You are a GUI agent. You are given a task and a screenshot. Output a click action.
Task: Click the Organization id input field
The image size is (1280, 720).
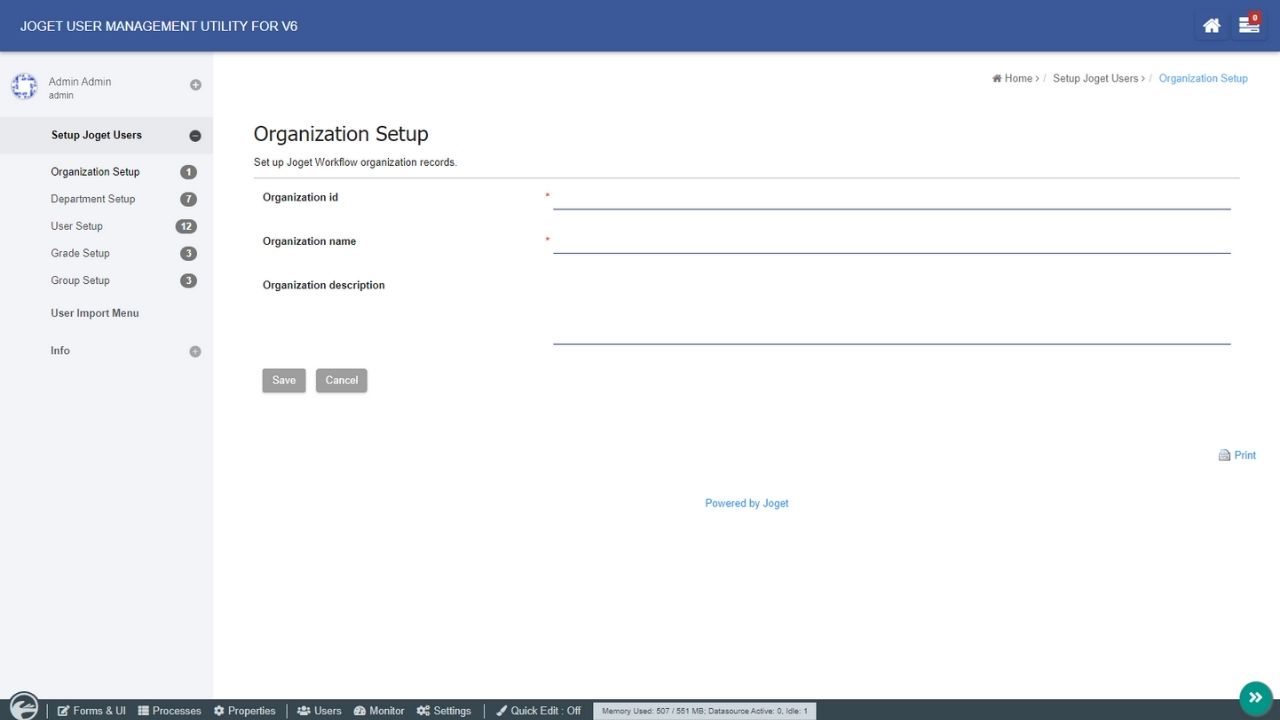[891, 198]
